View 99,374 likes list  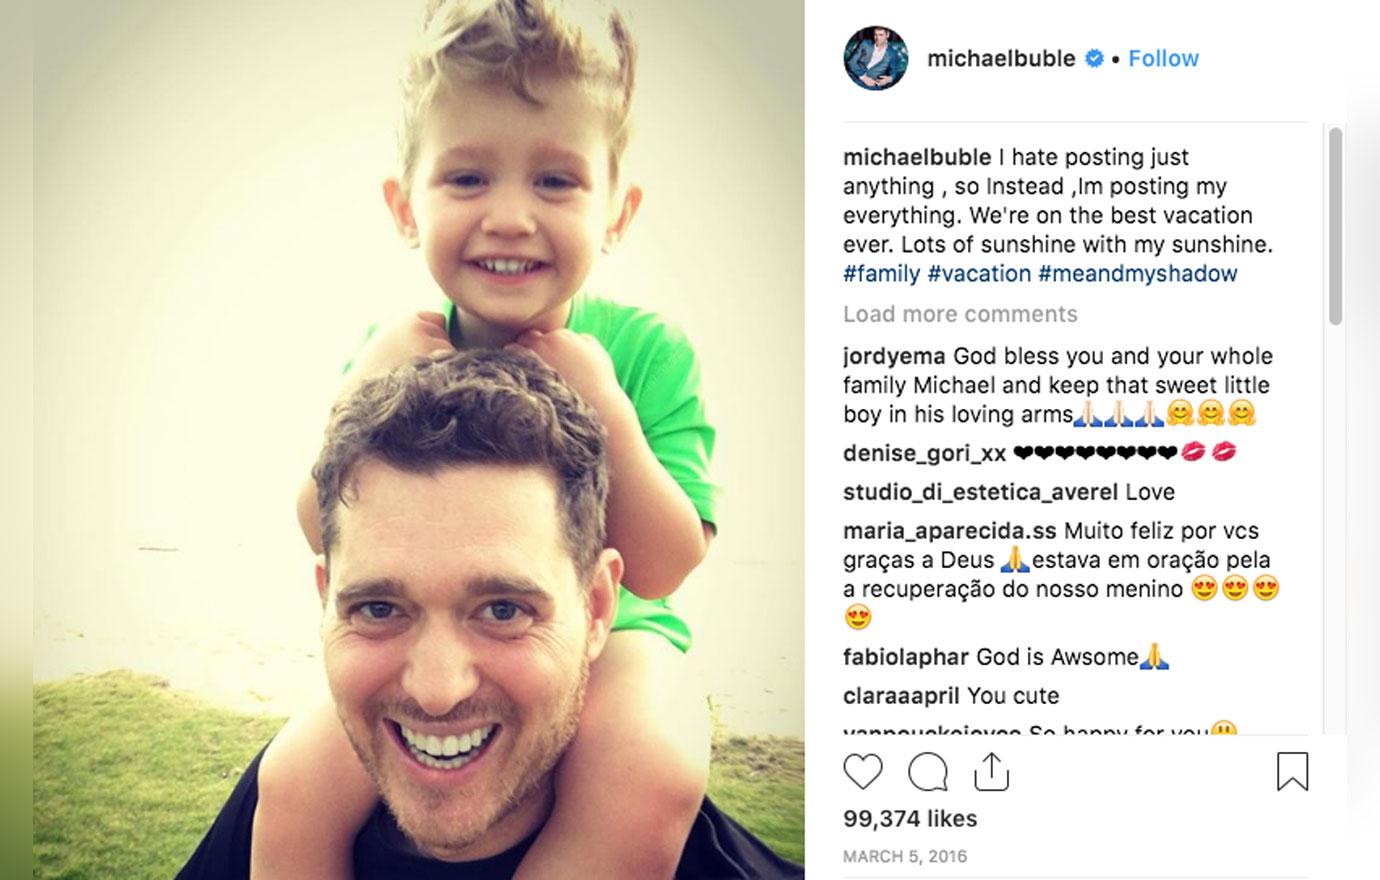tap(910, 818)
